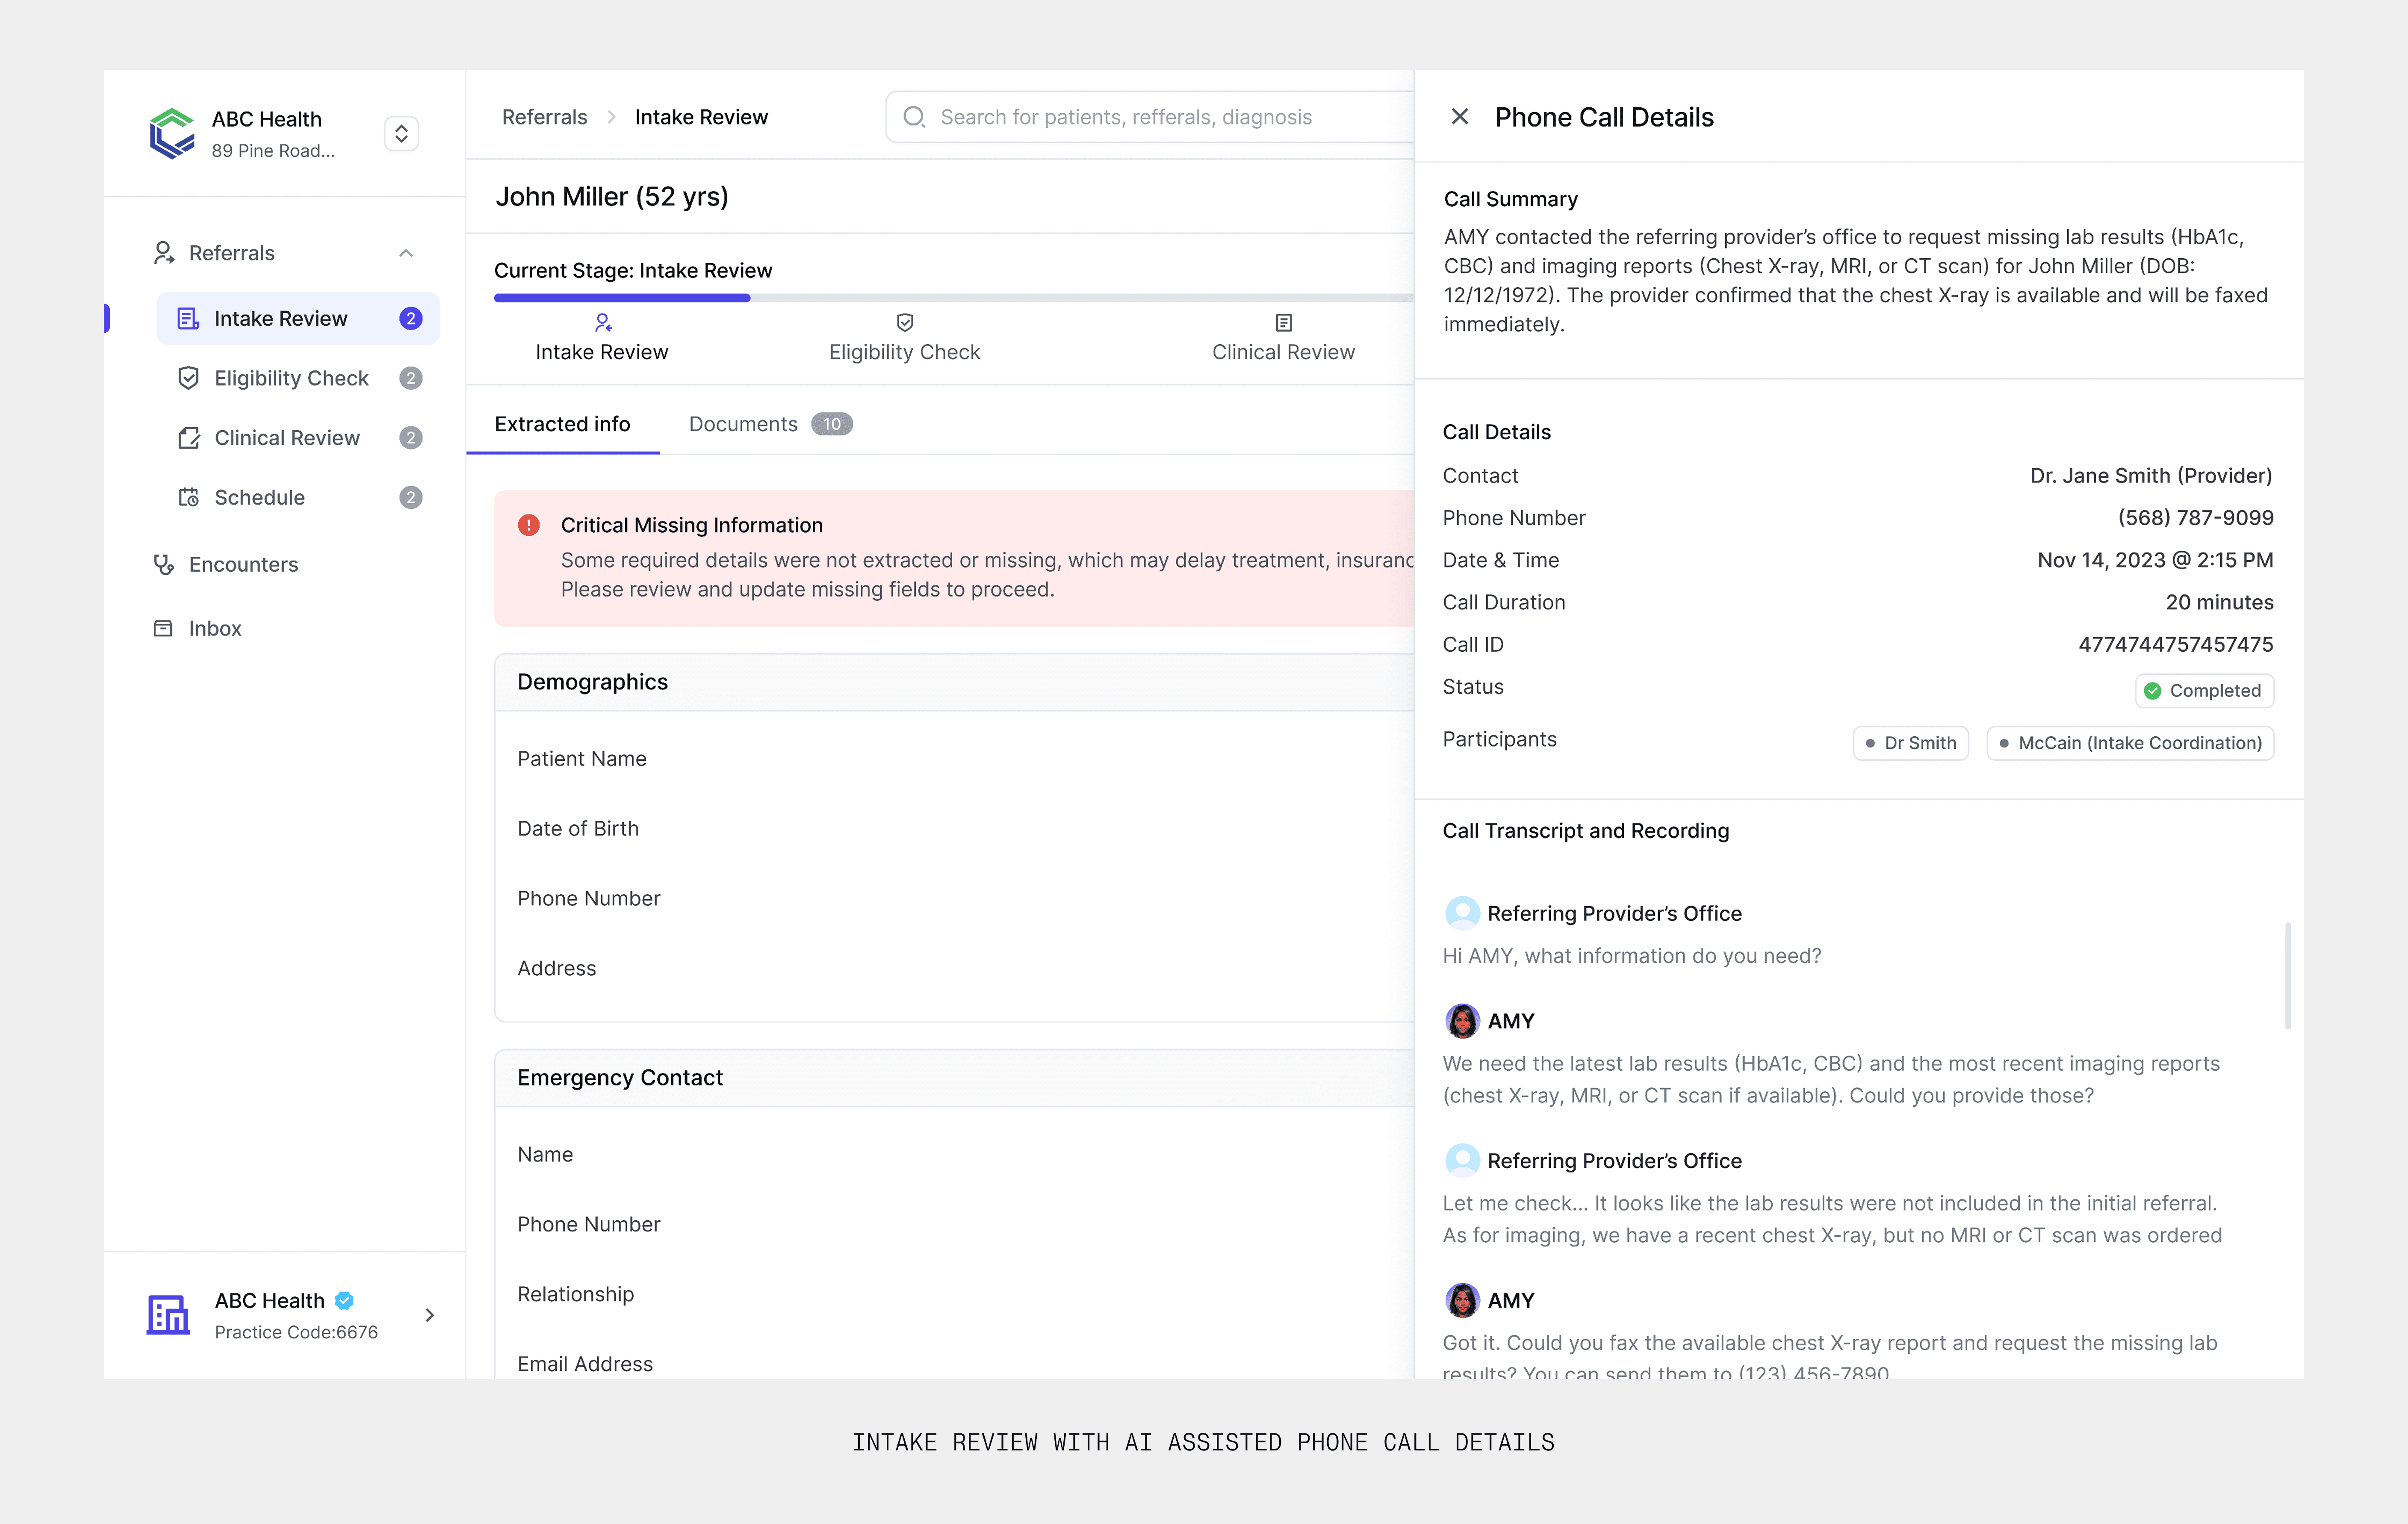Expand the ABC Health practice chevron

point(430,1315)
